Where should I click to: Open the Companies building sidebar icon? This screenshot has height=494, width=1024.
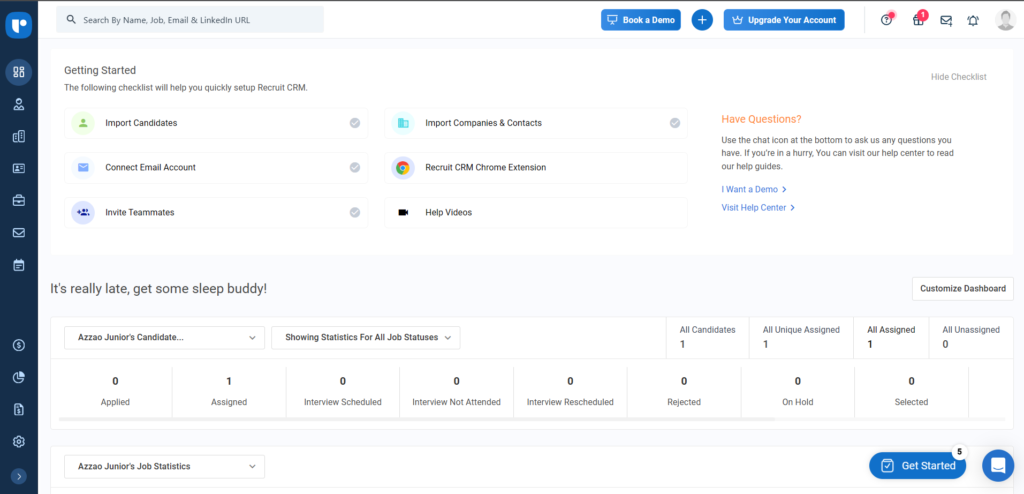click(18, 137)
